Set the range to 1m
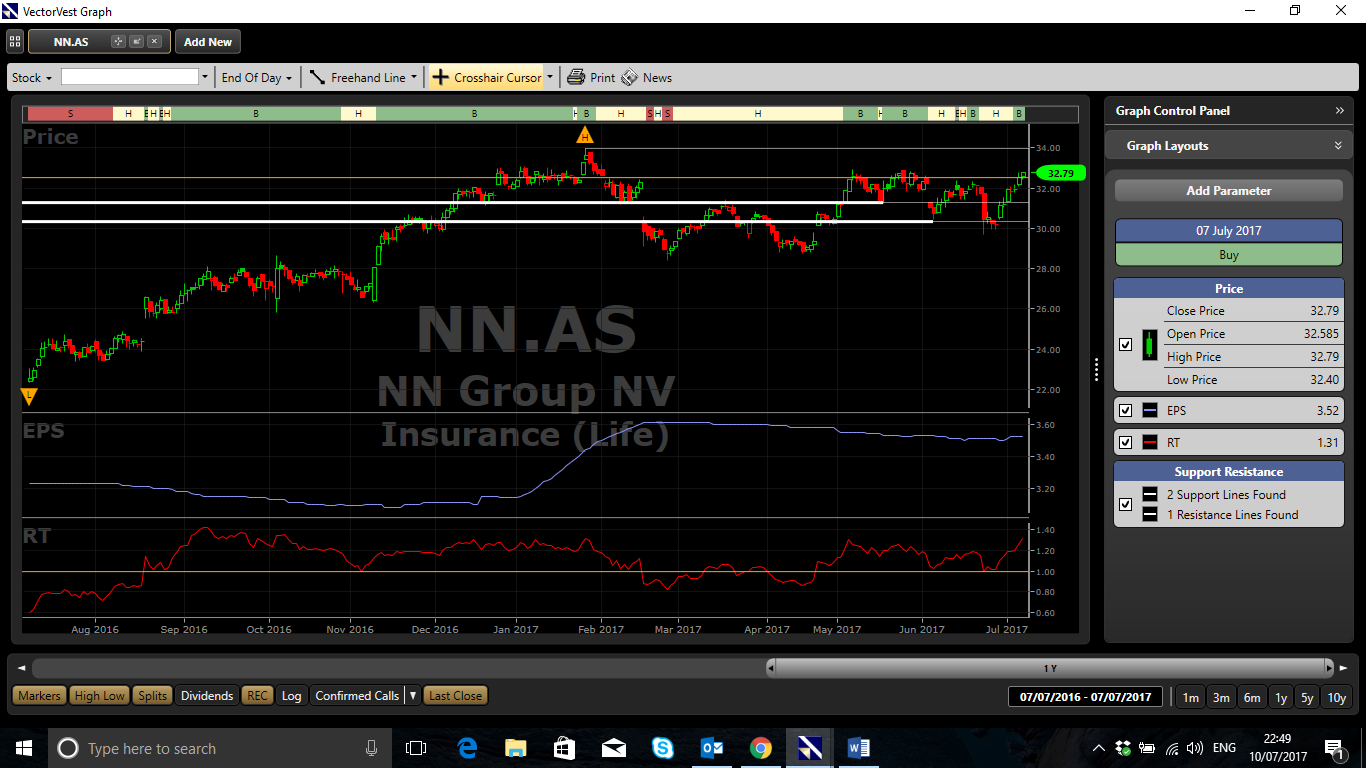 (x=1190, y=697)
